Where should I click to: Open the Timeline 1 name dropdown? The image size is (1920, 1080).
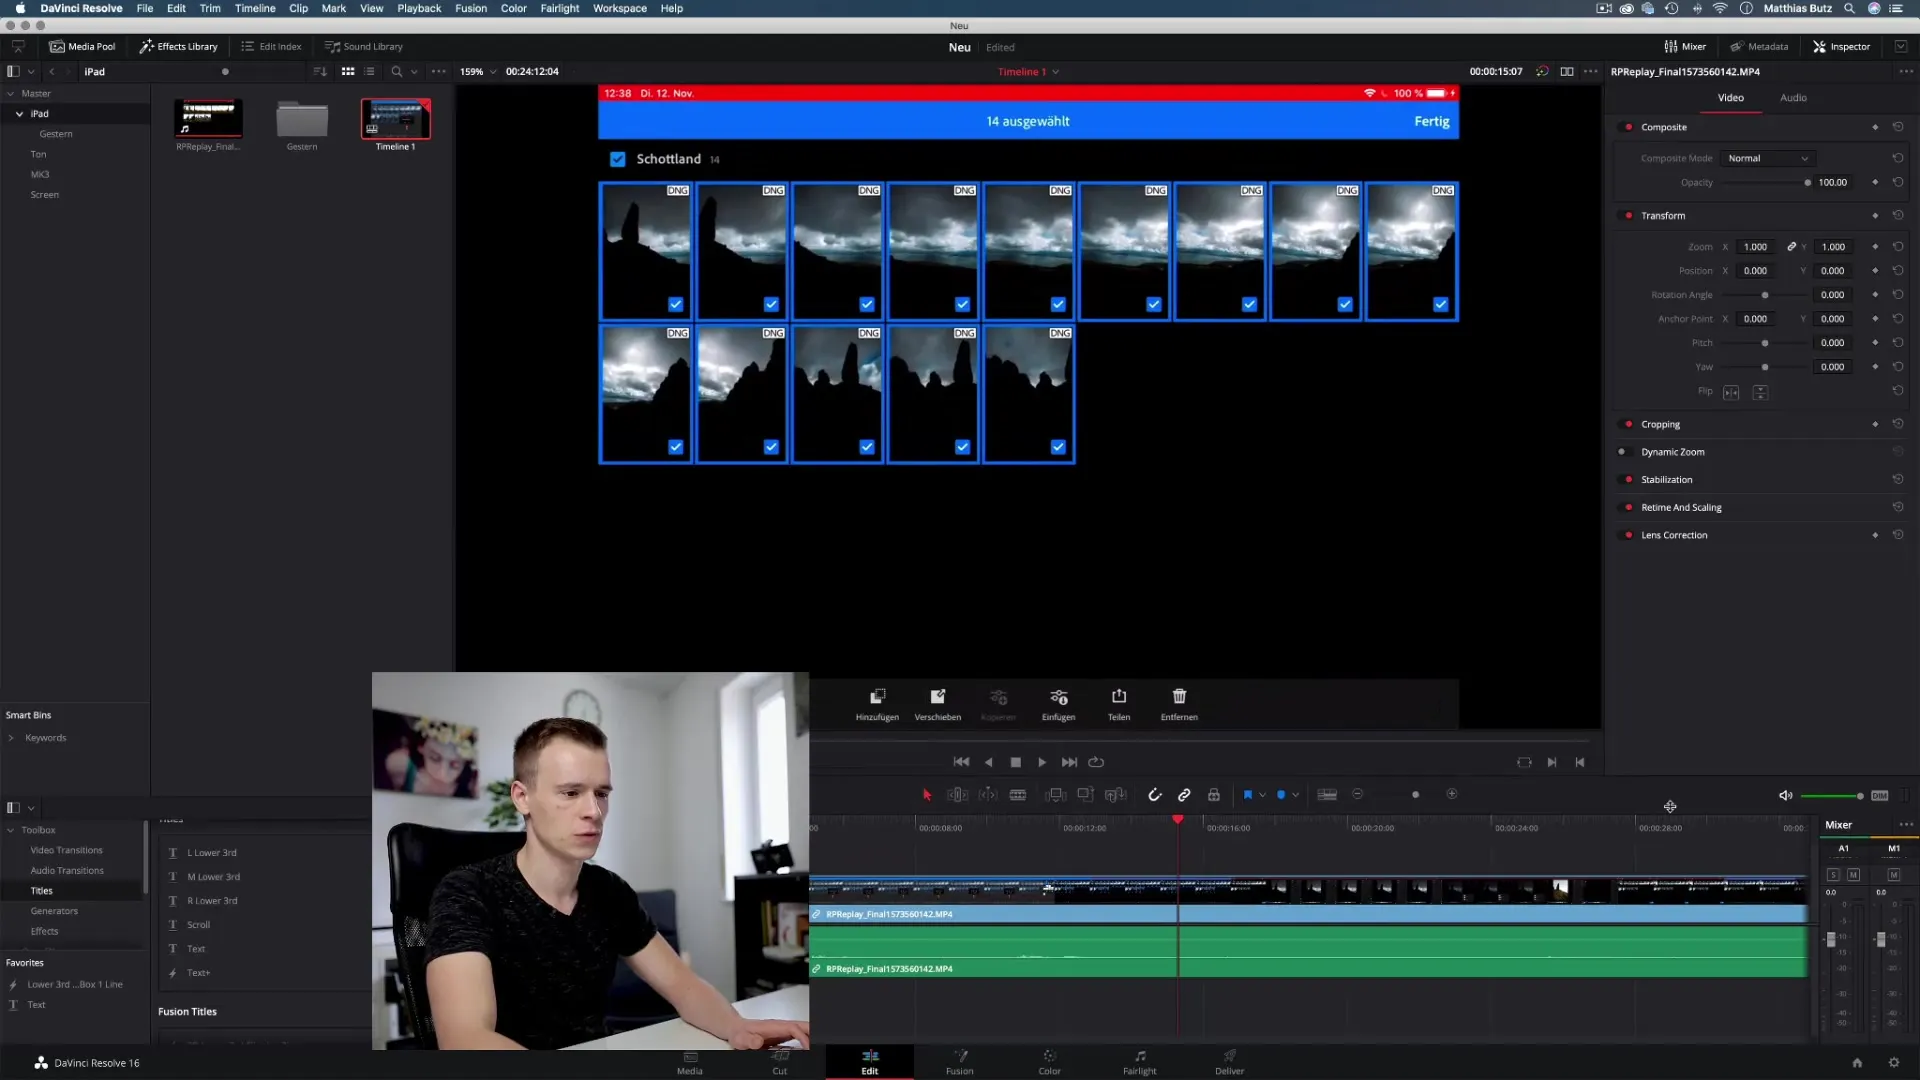[x=1028, y=72]
